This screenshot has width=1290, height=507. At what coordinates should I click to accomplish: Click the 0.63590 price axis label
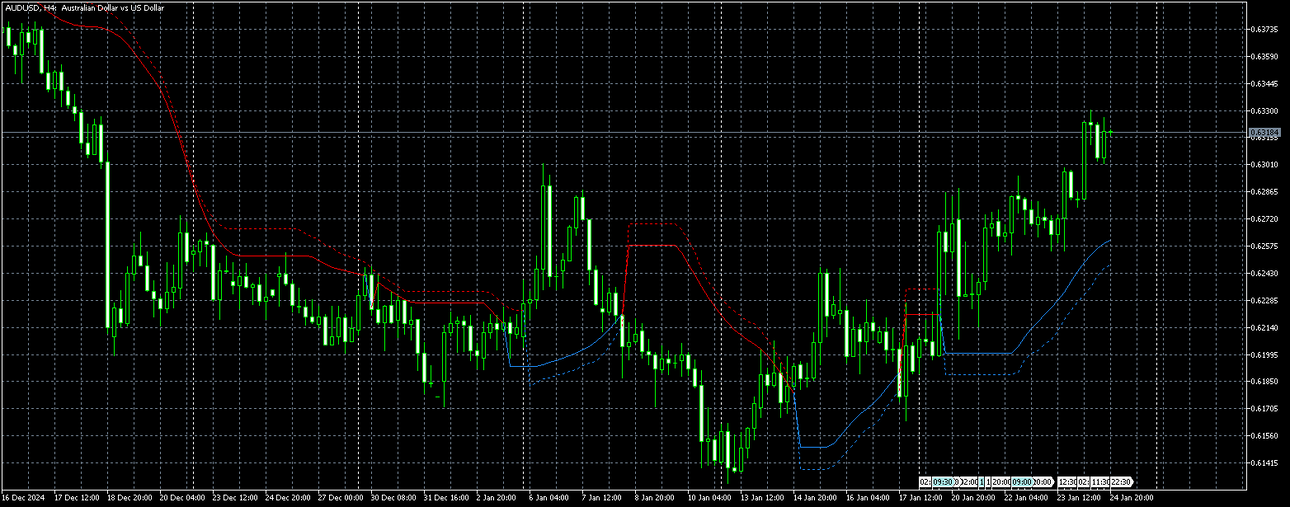point(1265,56)
